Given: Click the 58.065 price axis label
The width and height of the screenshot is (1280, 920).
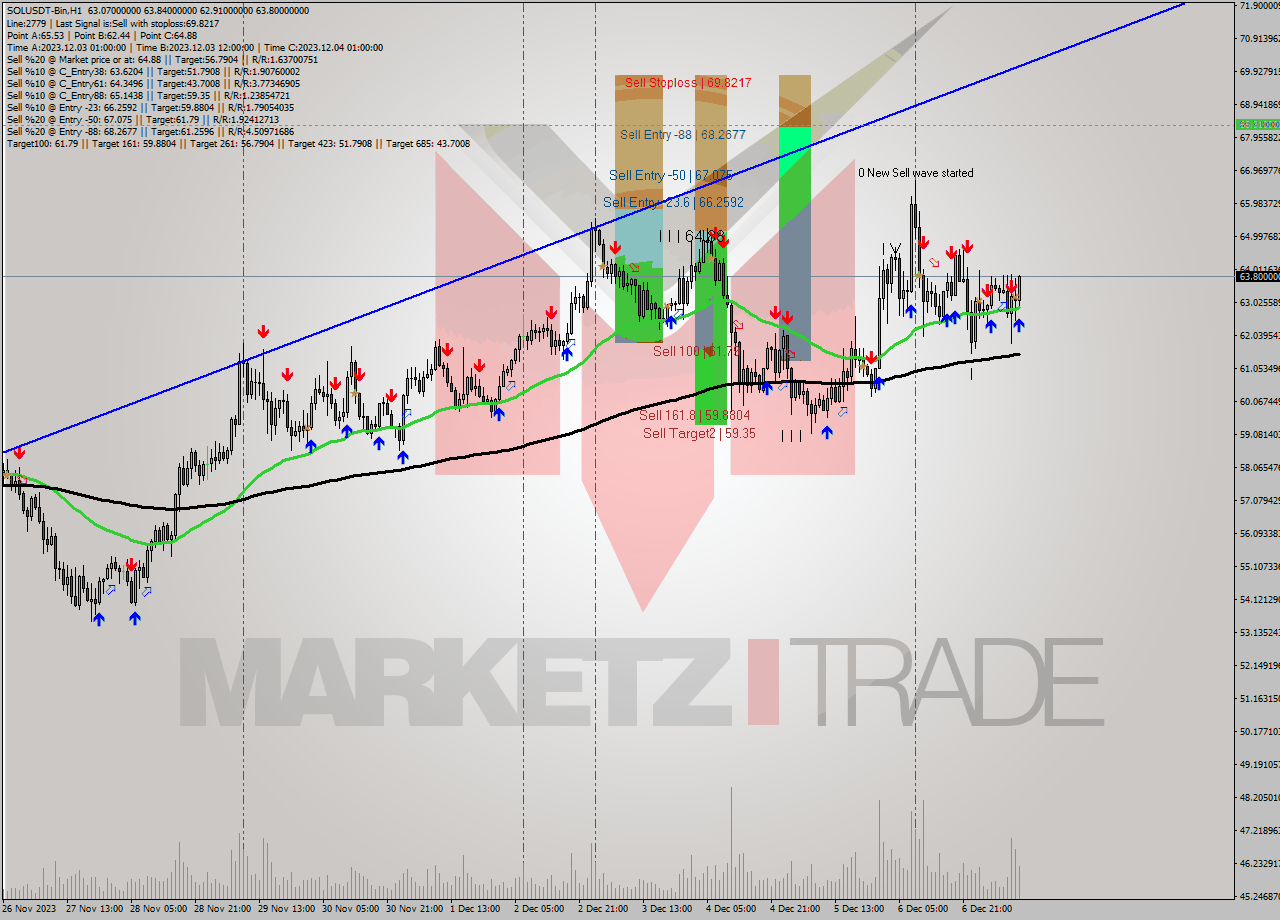Looking at the screenshot, I should [1259, 467].
